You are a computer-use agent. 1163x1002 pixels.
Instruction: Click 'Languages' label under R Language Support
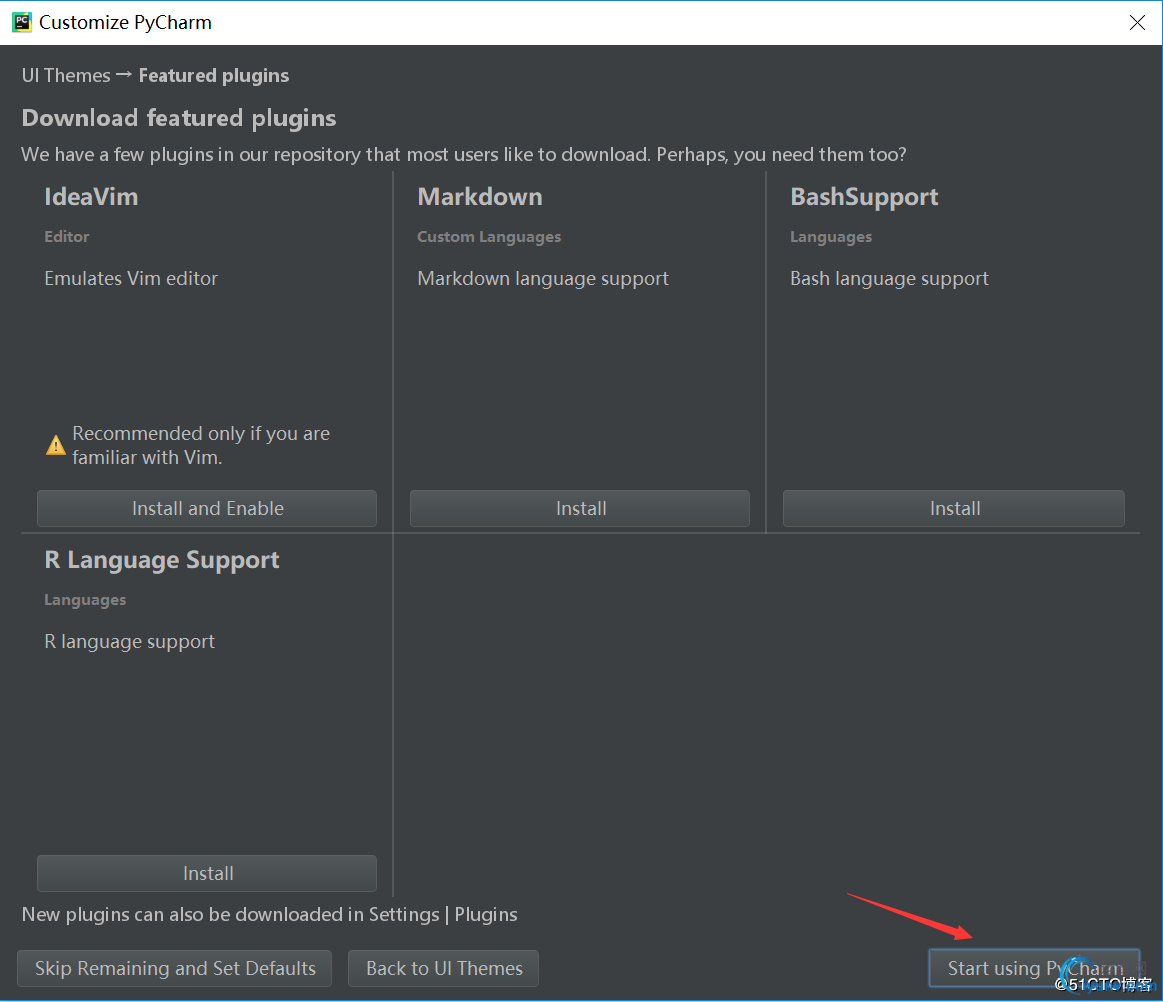(x=85, y=600)
